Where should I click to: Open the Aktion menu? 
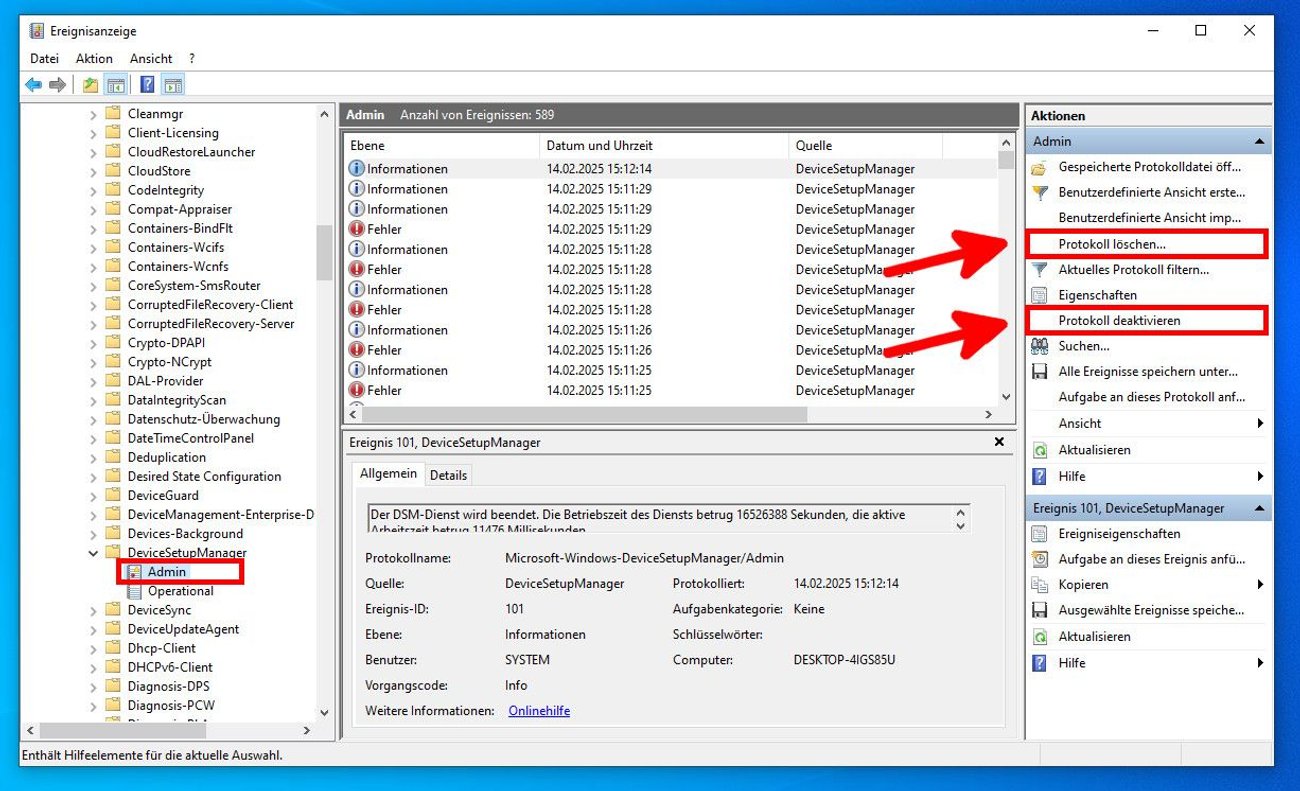[x=94, y=58]
